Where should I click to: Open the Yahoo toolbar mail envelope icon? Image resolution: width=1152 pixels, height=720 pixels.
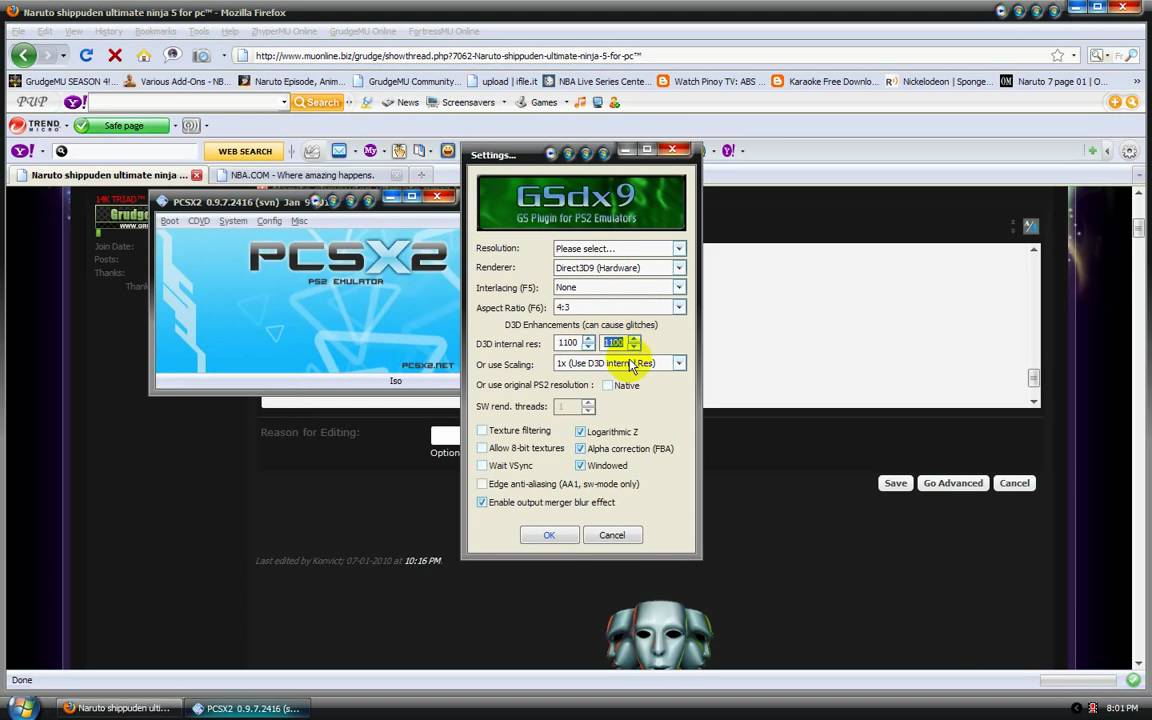339,151
